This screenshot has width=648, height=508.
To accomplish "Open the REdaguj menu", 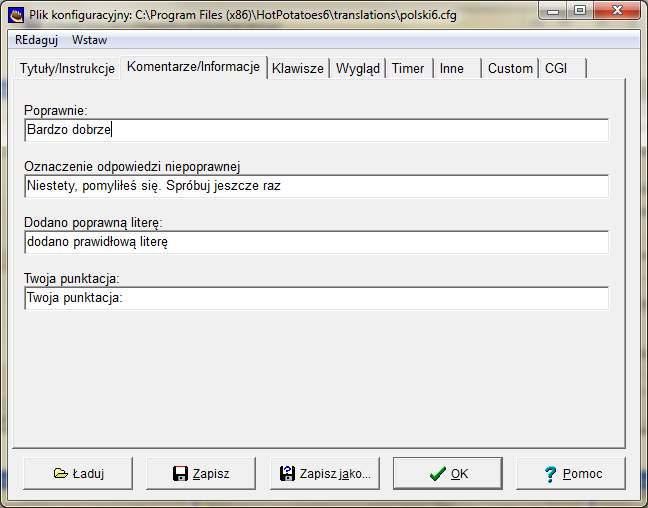I will click(x=36, y=40).
